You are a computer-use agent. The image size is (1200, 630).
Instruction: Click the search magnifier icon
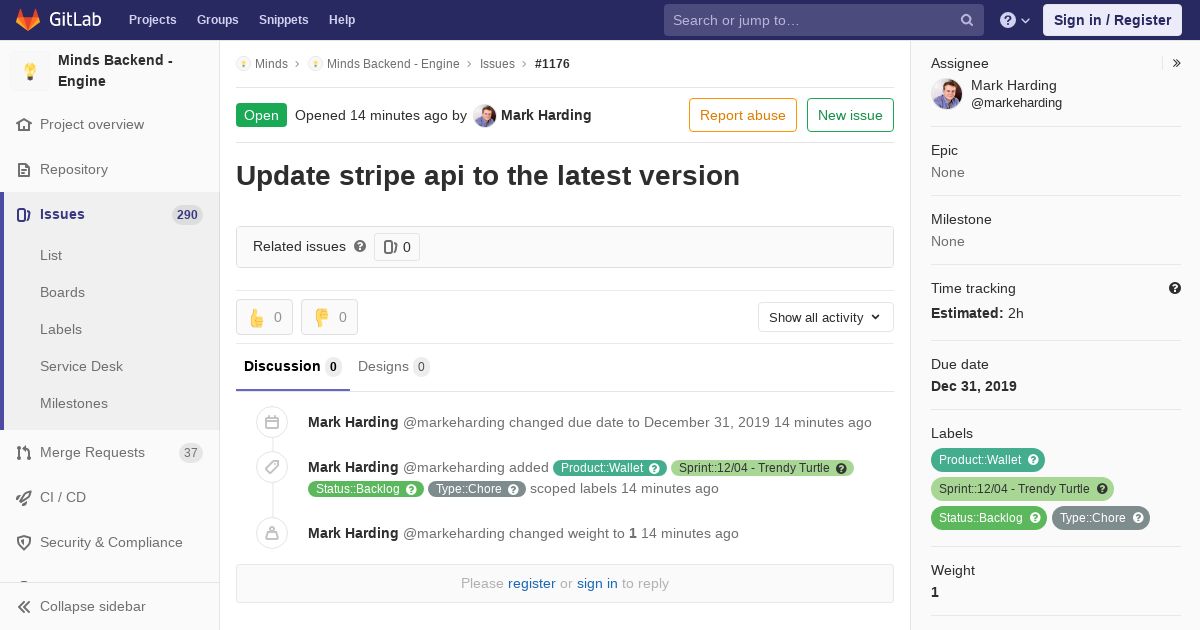[967, 20]
